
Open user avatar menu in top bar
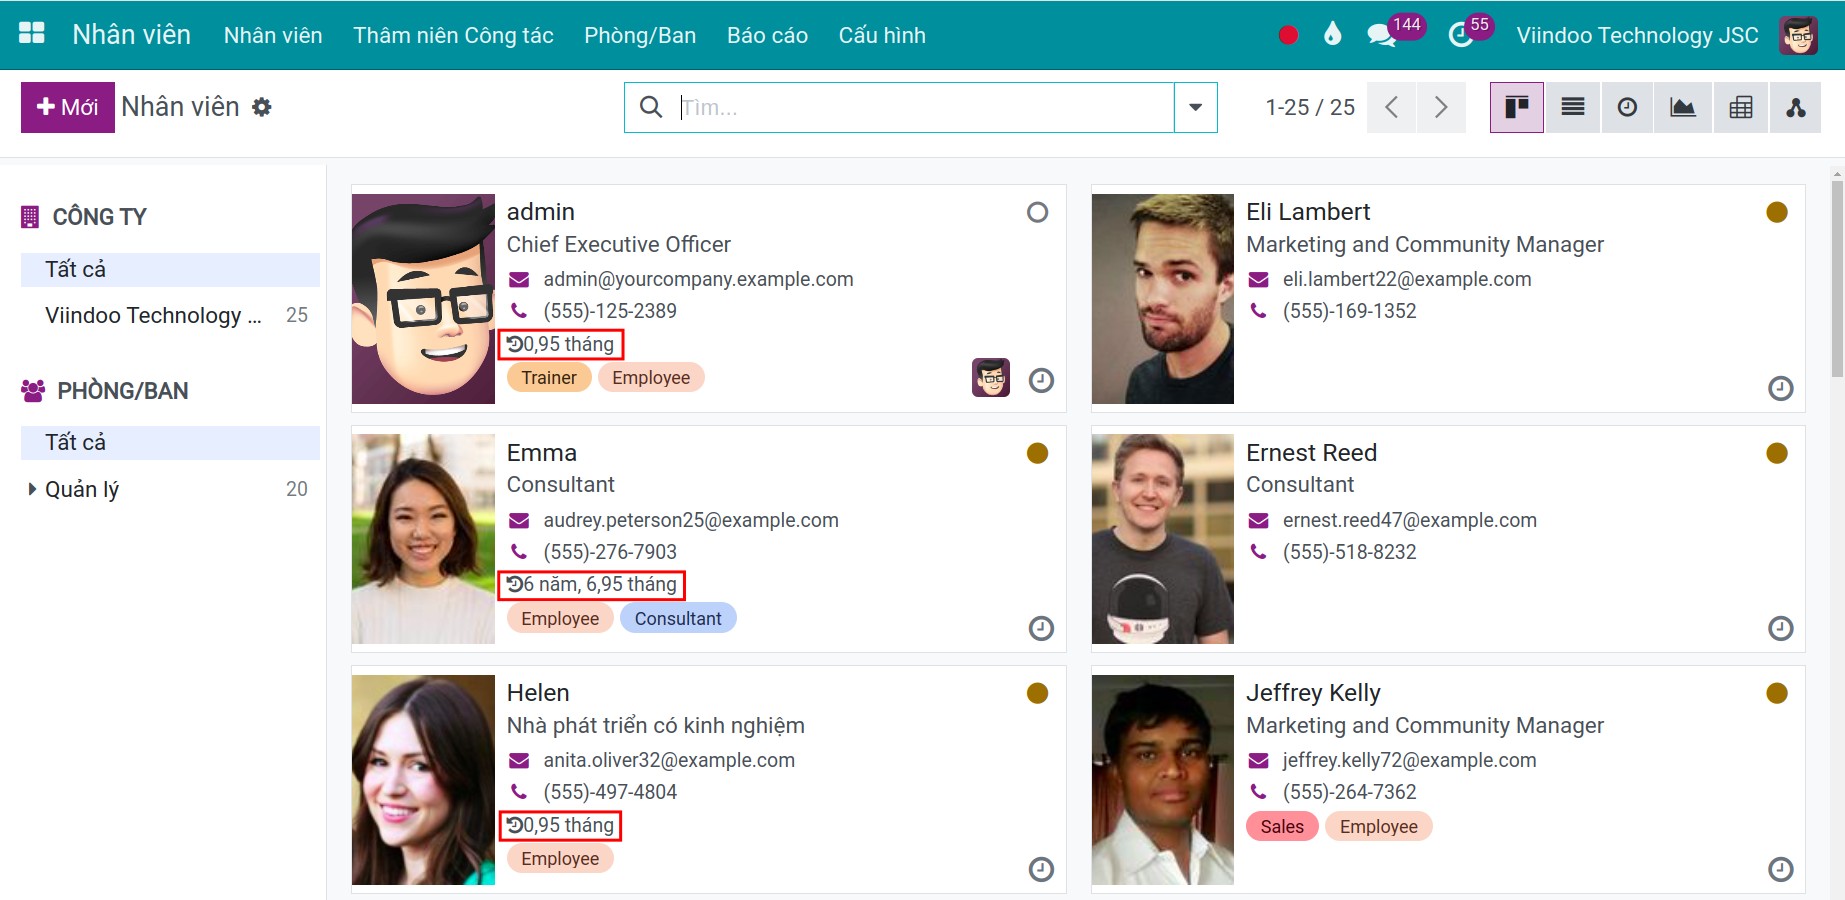[1798, 35]
